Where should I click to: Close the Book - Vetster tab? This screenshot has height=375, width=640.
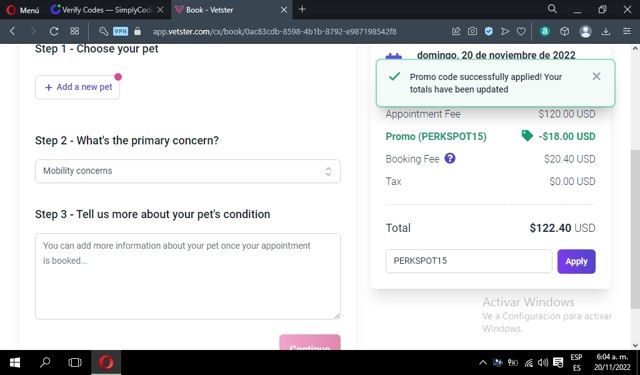click(x=284, y=10)
